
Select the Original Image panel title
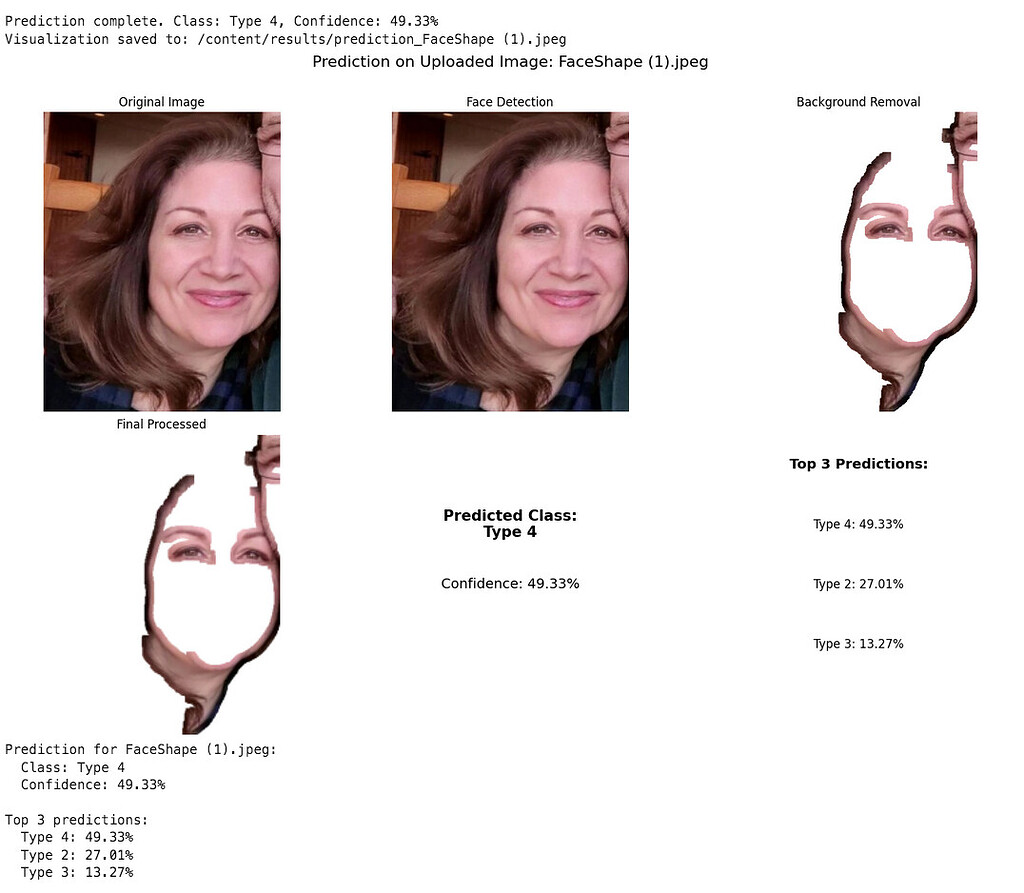(x=161, y=101)
